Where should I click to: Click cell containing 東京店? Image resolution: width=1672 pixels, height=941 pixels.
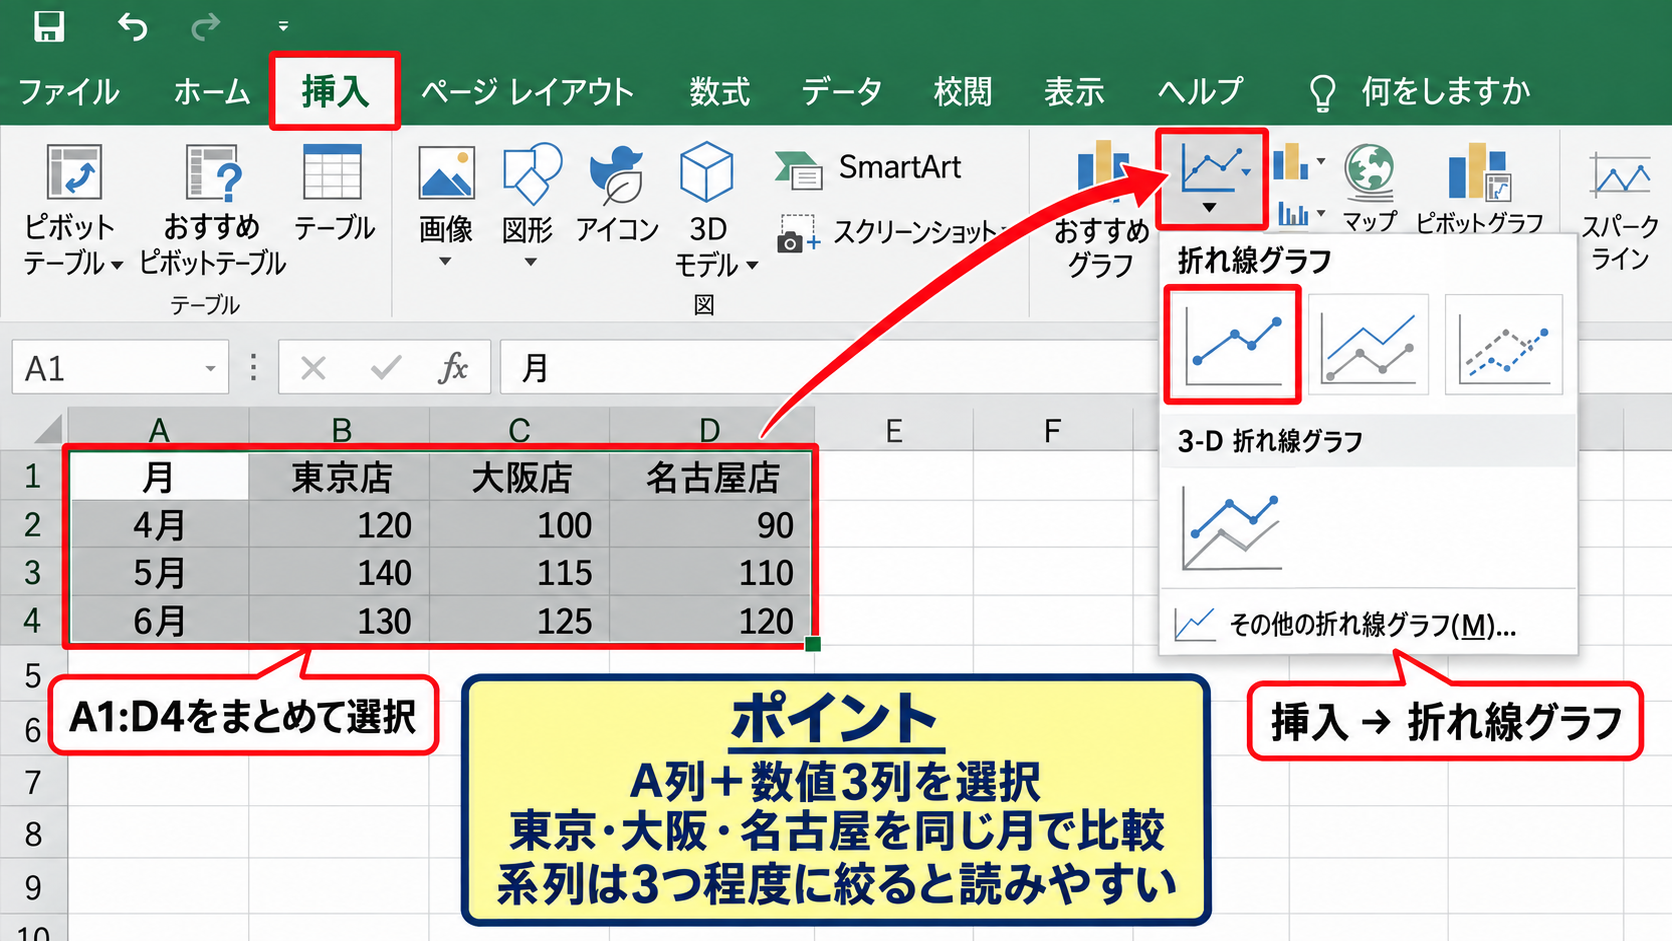point(340,477)
